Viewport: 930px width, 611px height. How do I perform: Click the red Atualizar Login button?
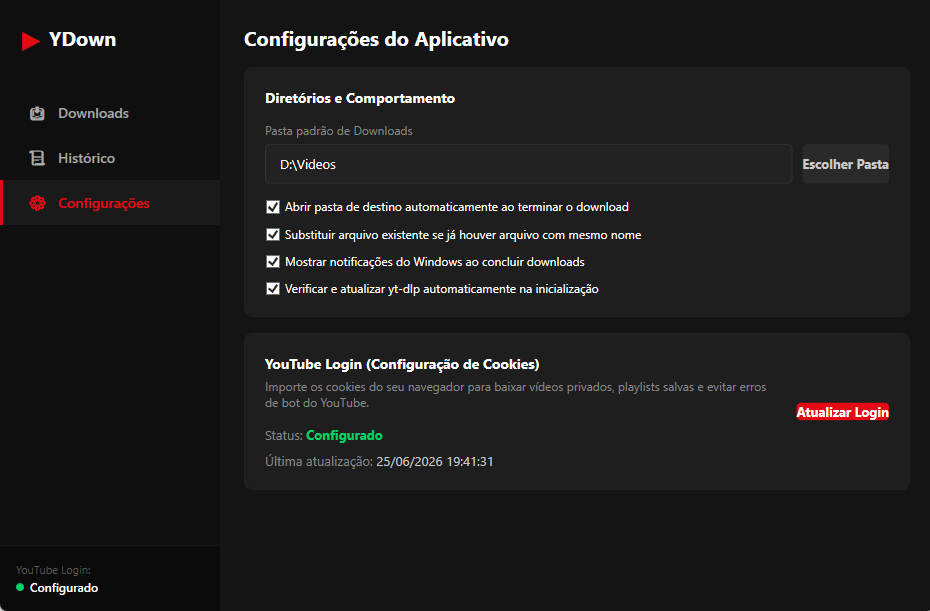pyautogui.click(x=842, y=412)
